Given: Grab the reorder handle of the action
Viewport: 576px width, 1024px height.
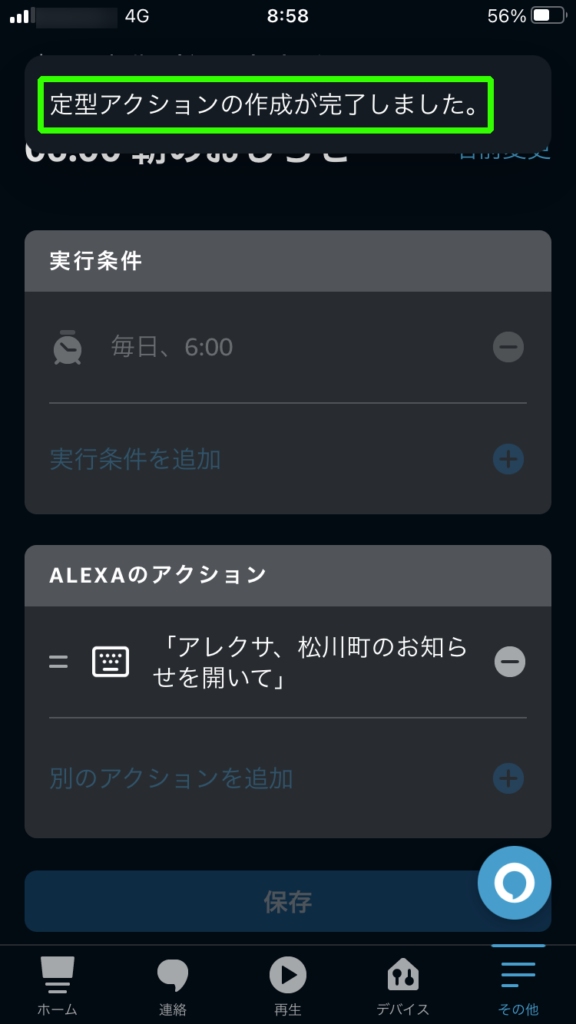Looking at the screenshot, I should coord(59,662).
